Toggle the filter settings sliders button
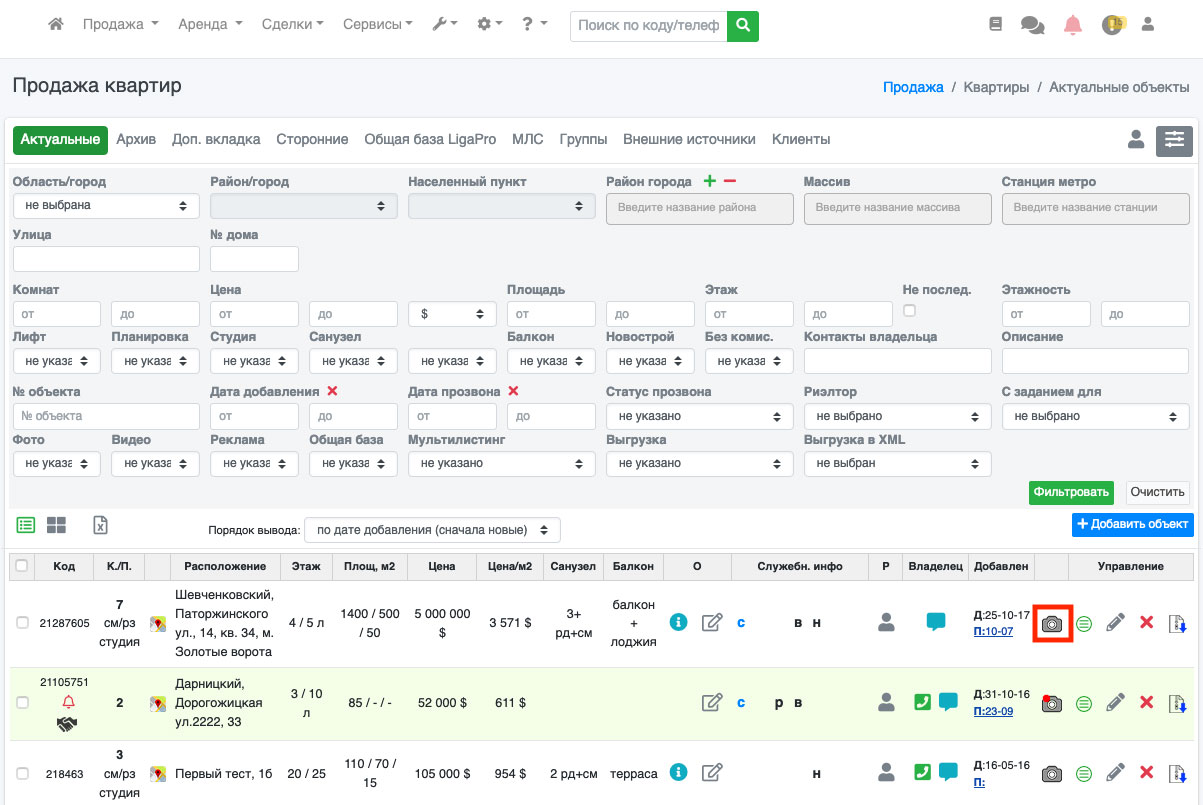1203x805 pixels. pyautogui.click(x=1174, y=141)
